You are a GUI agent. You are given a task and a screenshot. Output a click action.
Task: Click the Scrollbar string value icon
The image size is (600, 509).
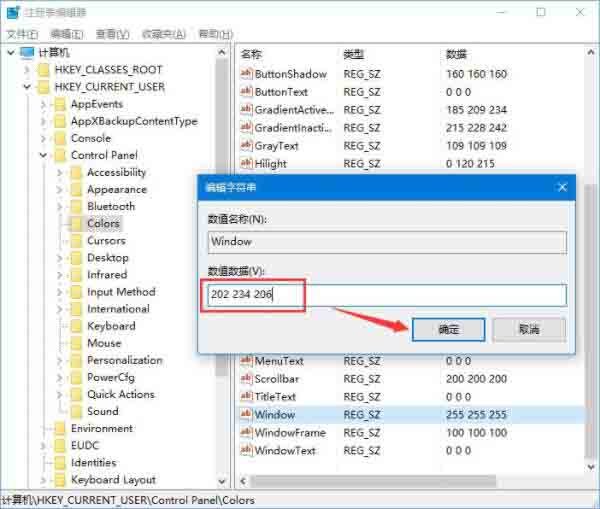(246, 379)
